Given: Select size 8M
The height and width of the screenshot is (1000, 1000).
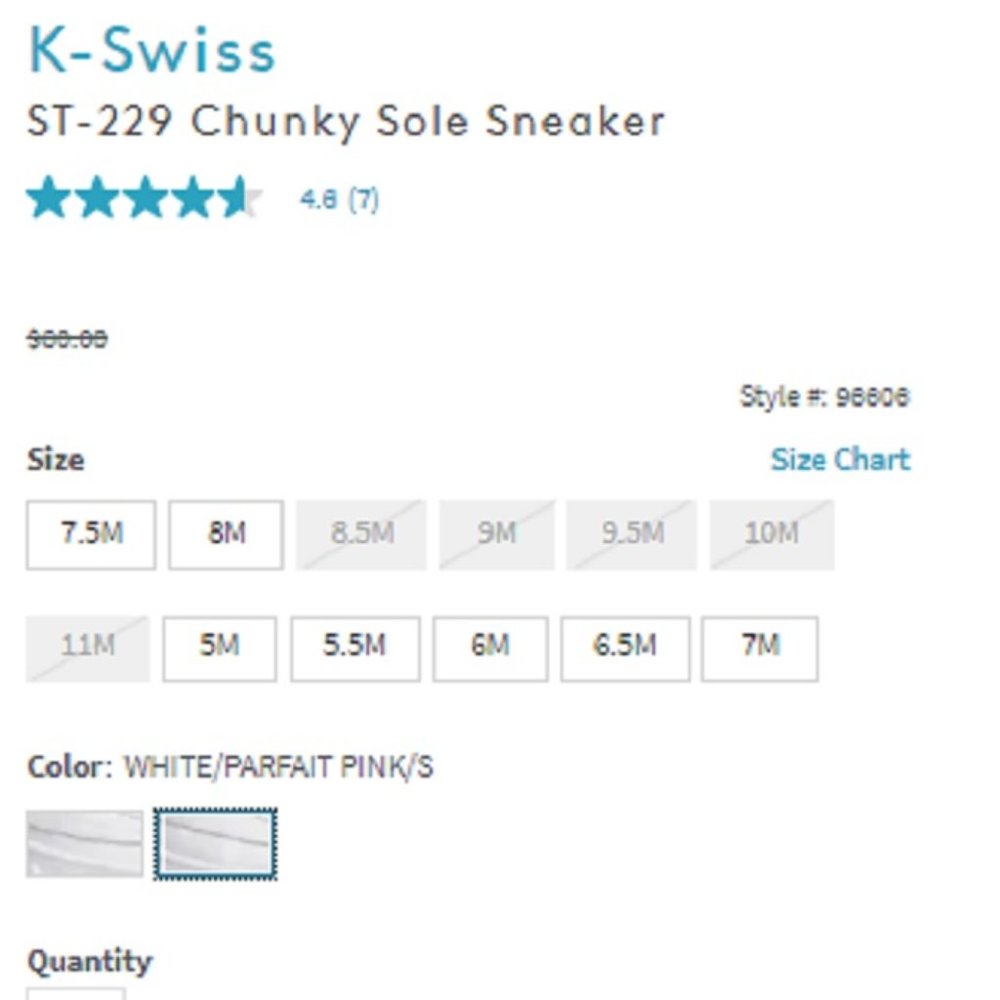Looking at the screenshot, I should [225, 534].
